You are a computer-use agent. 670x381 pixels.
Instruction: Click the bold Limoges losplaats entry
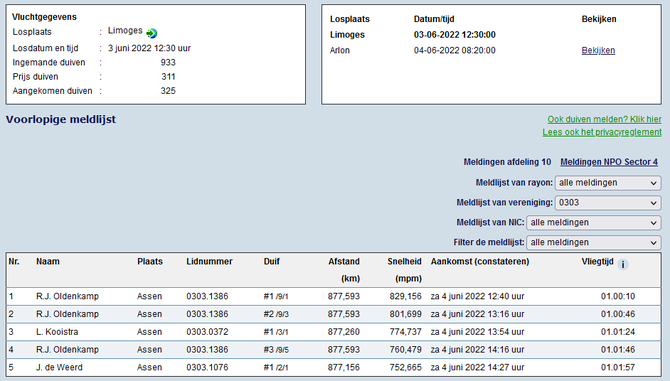(347, 35)
